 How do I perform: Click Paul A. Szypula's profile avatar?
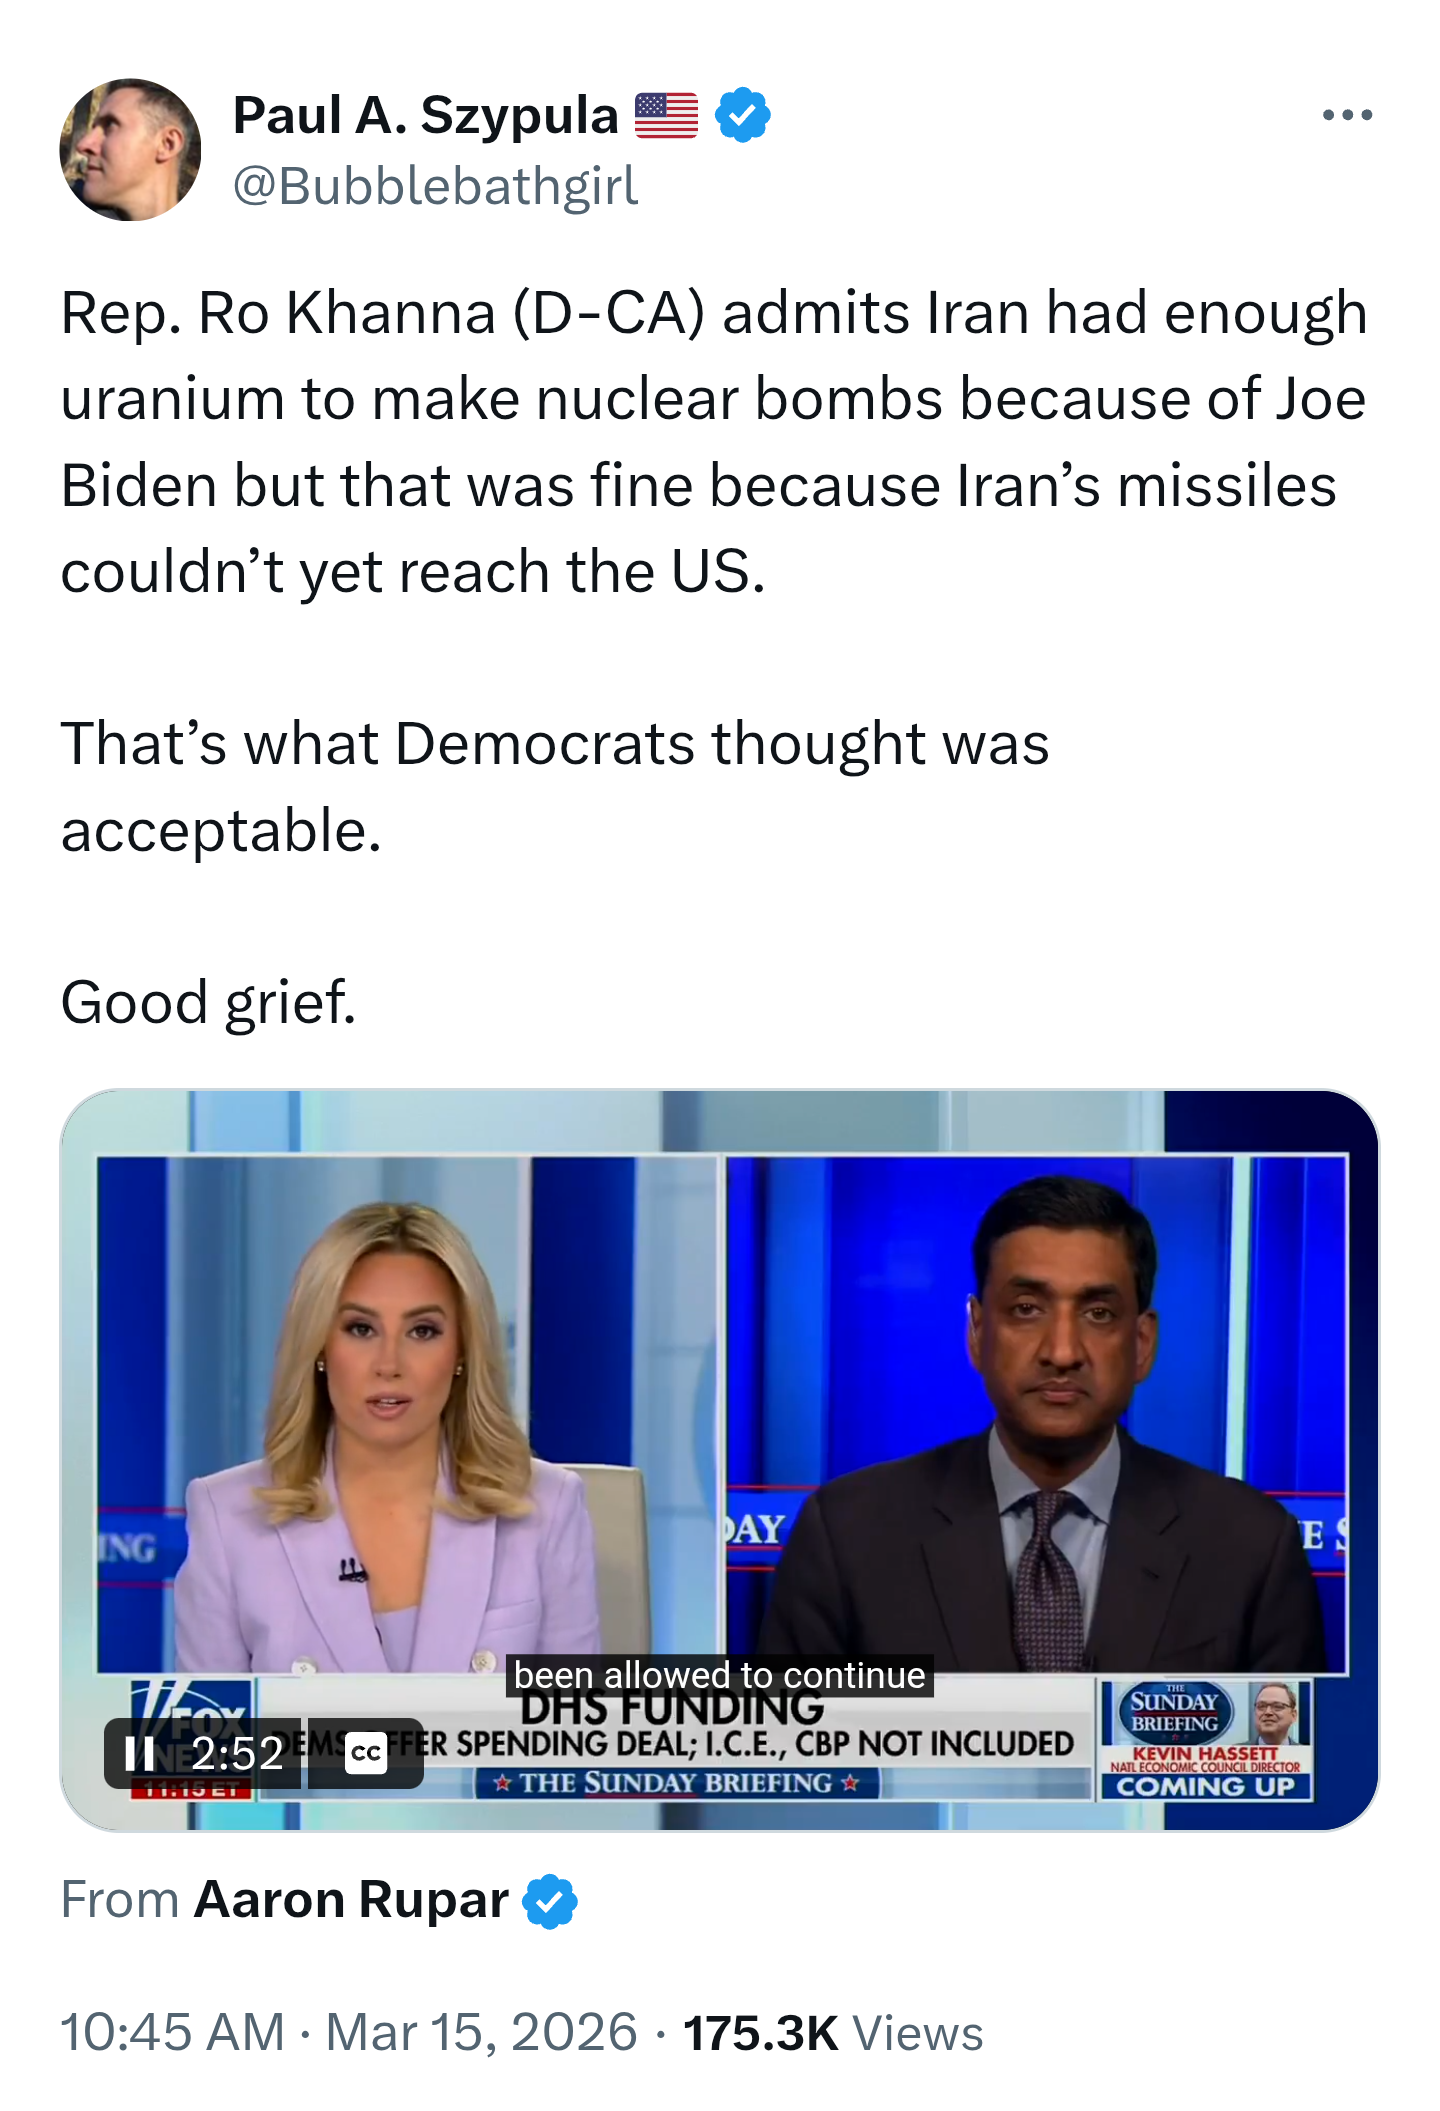pyautogui.click(x=130, y=150)
